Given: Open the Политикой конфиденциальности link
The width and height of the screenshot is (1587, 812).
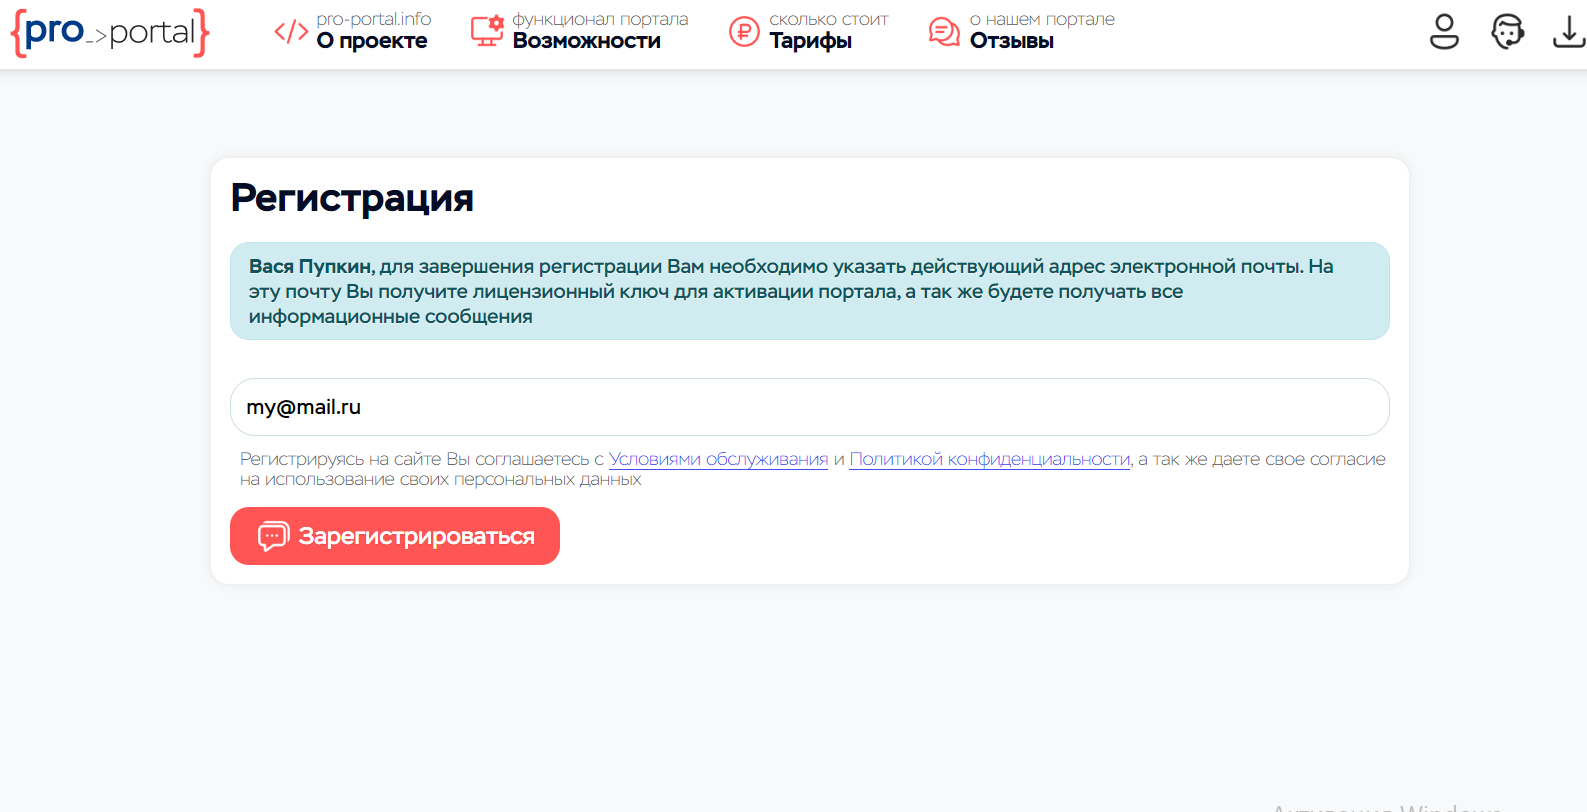Looking at the screenshot, I should click(x=989, y=459).
